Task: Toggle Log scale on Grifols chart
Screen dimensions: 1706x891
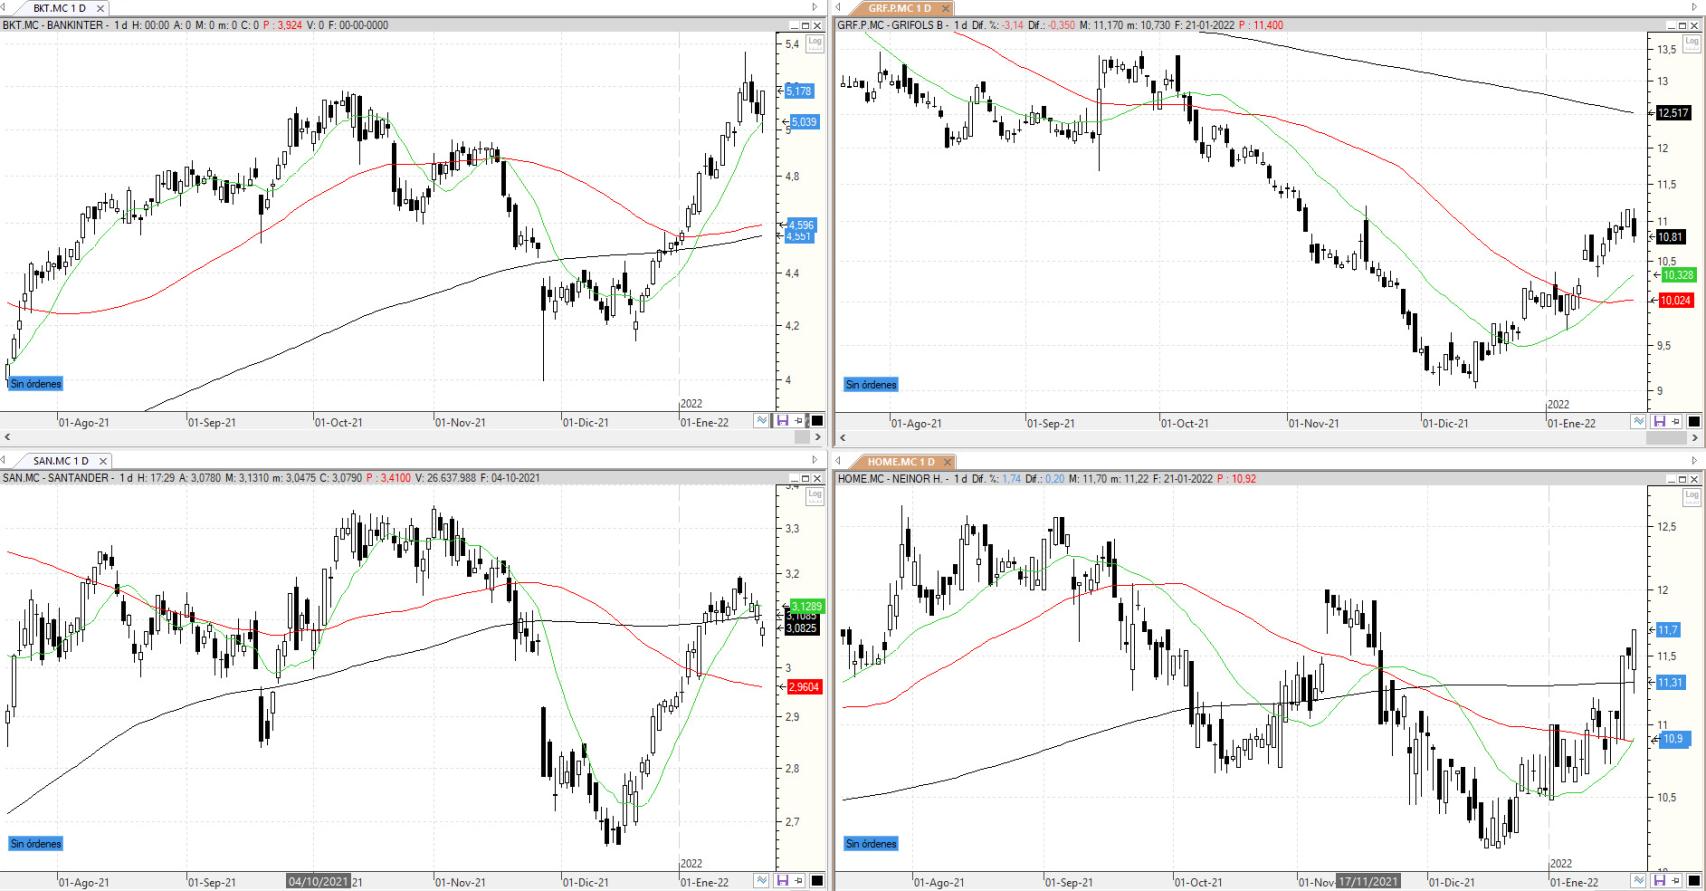Action: (x=1692, y=42)
